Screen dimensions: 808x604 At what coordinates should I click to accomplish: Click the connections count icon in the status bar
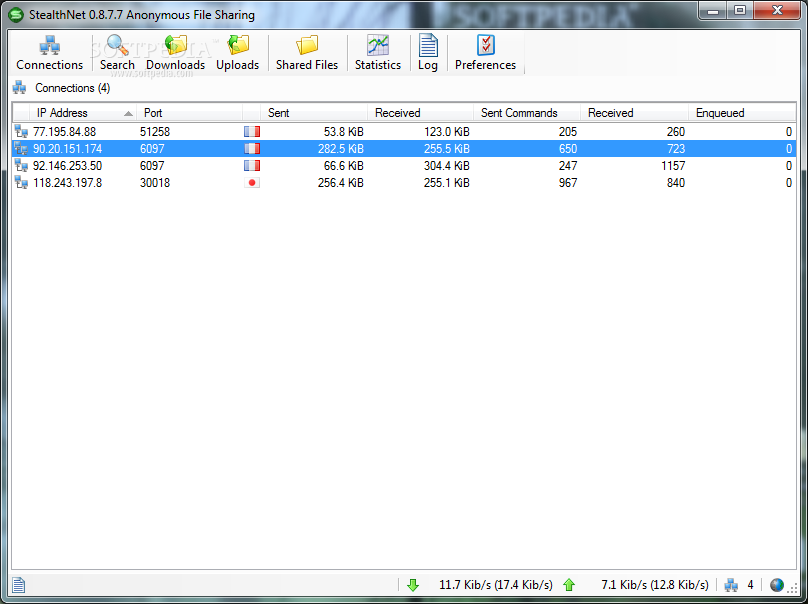[731, 585]
